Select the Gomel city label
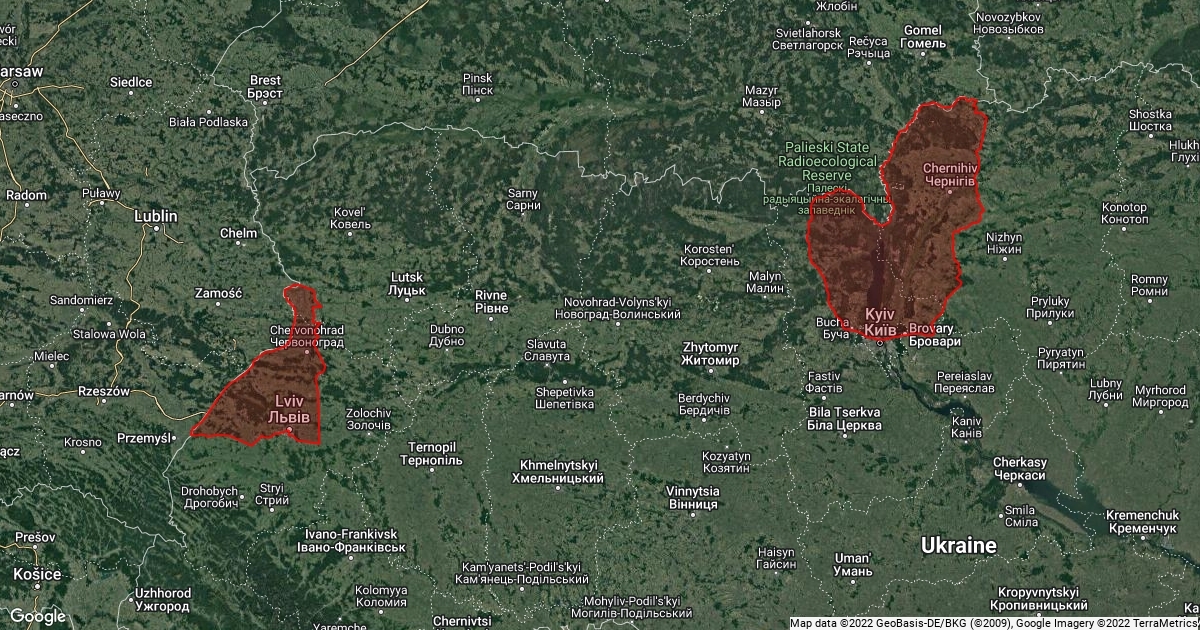1200x630 pixels. [x=922, y=37]
